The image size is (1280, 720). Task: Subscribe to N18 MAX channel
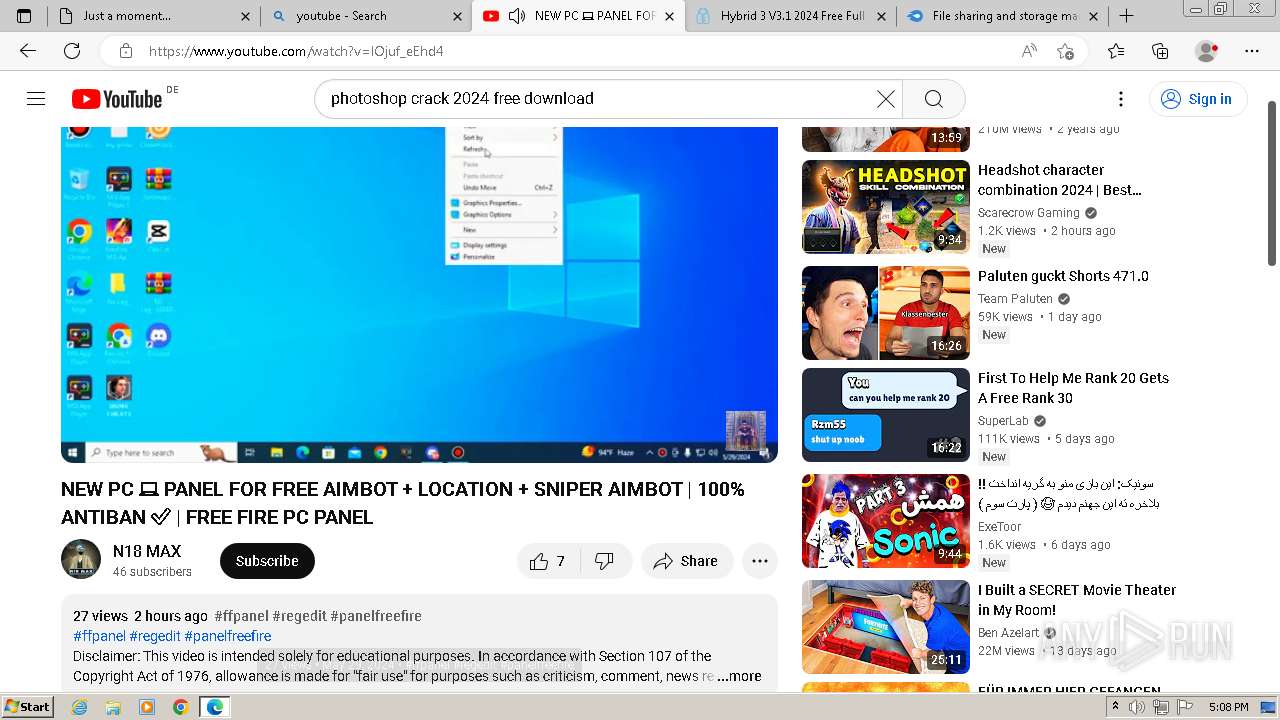click(267, 561)
